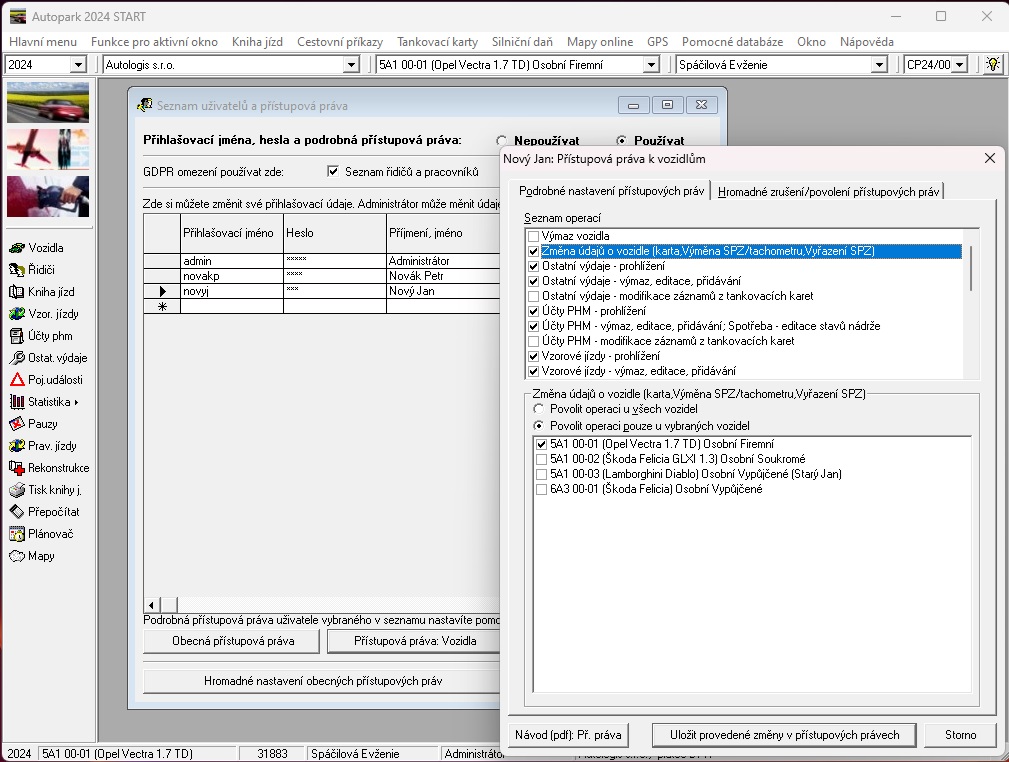Open Návod (pdf): Př. práva

(568, 735)
